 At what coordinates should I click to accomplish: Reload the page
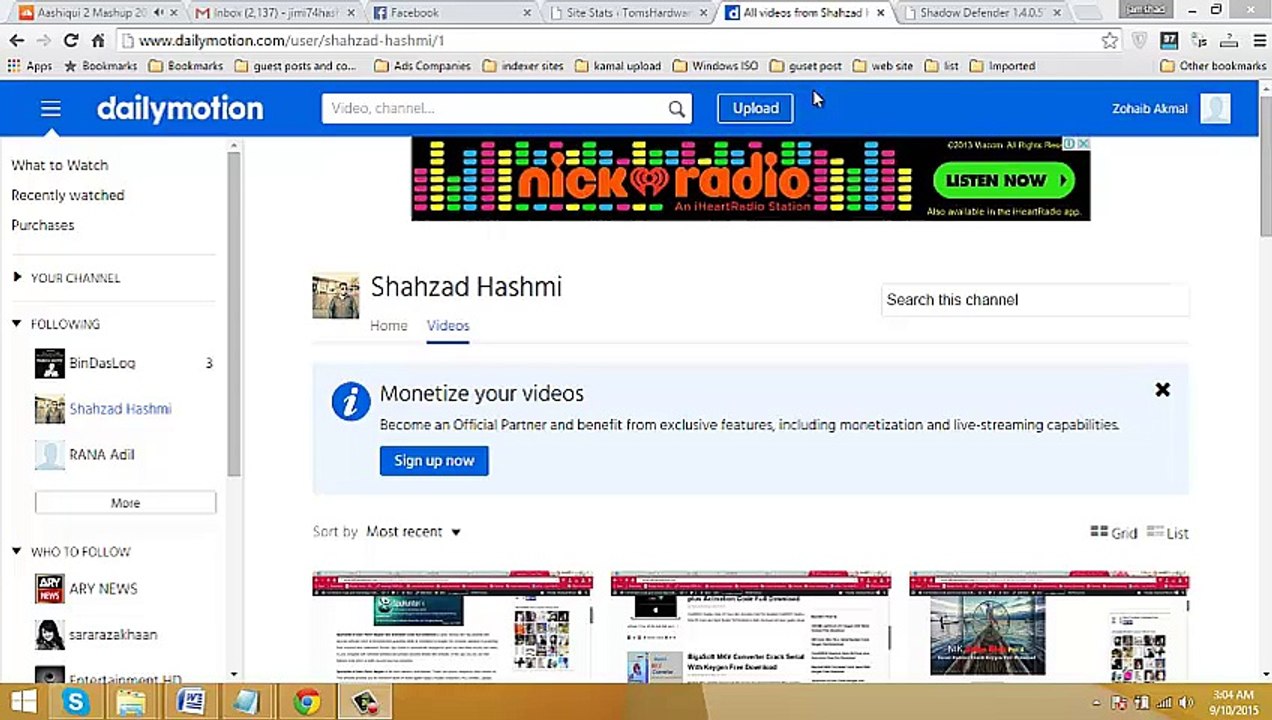pyautogui.click(x=70, y=40)
